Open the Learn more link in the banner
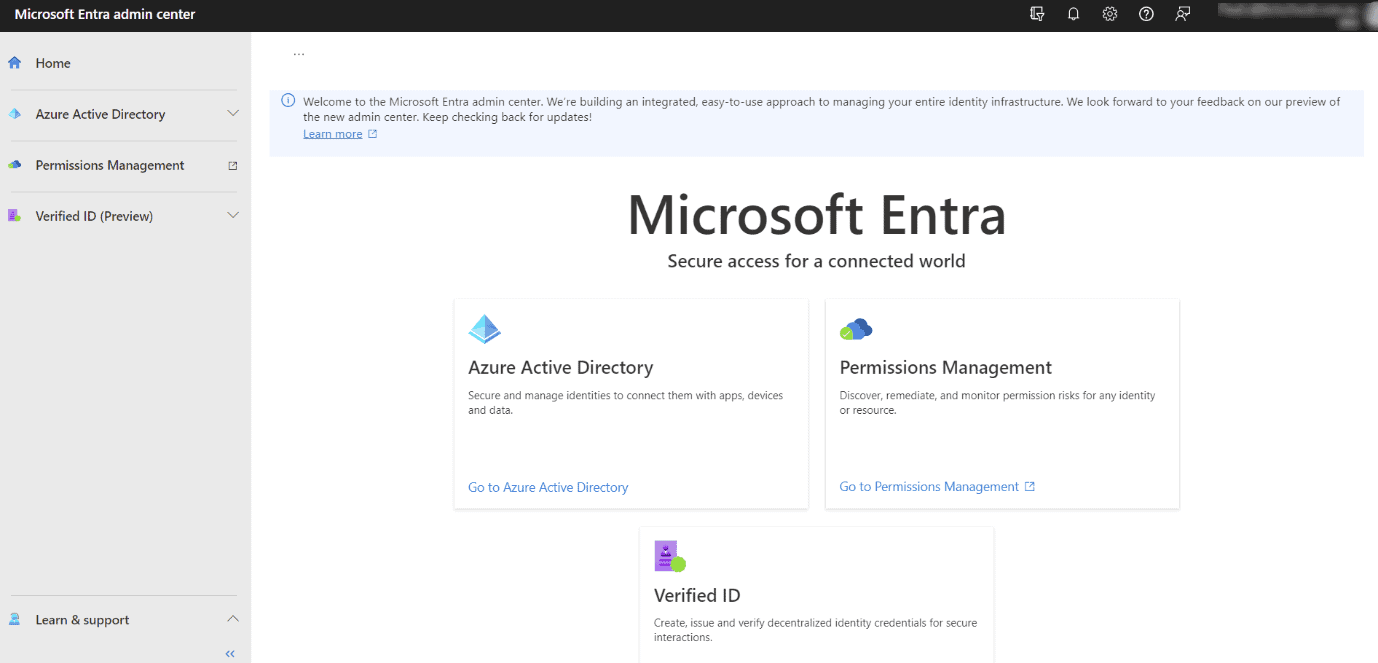The height and width of the screenshot is (663, 1378). click(332, 133)
